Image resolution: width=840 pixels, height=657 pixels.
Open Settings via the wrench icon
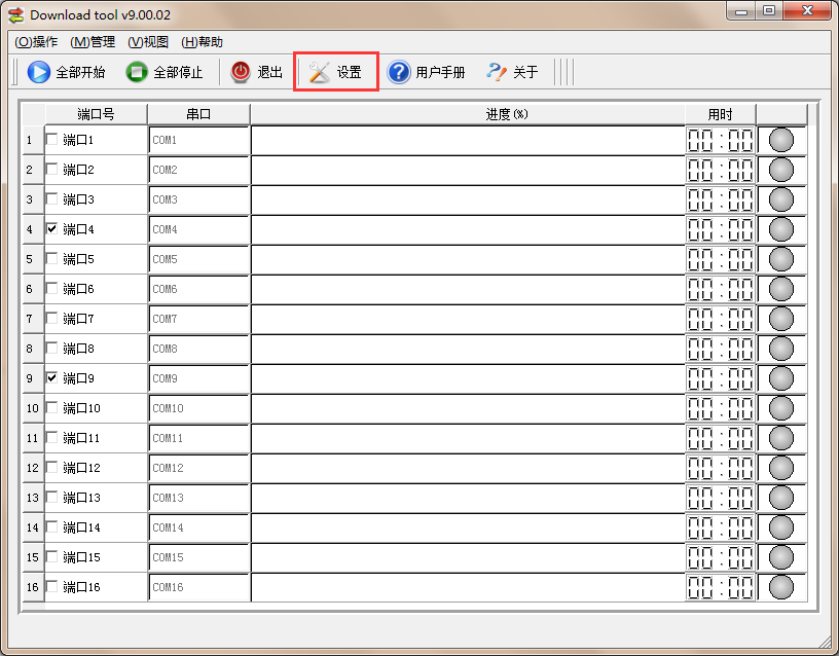319,72
